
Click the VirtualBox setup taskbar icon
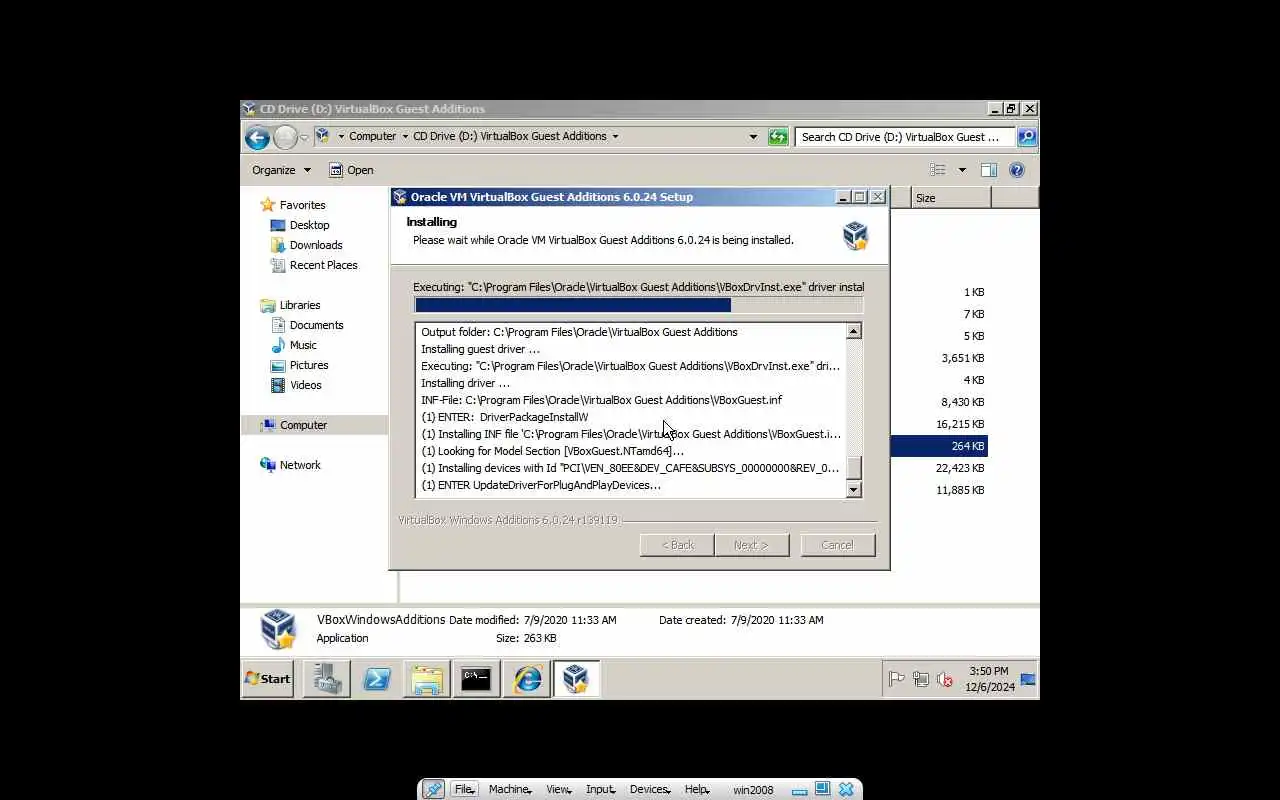coord(576,679)
